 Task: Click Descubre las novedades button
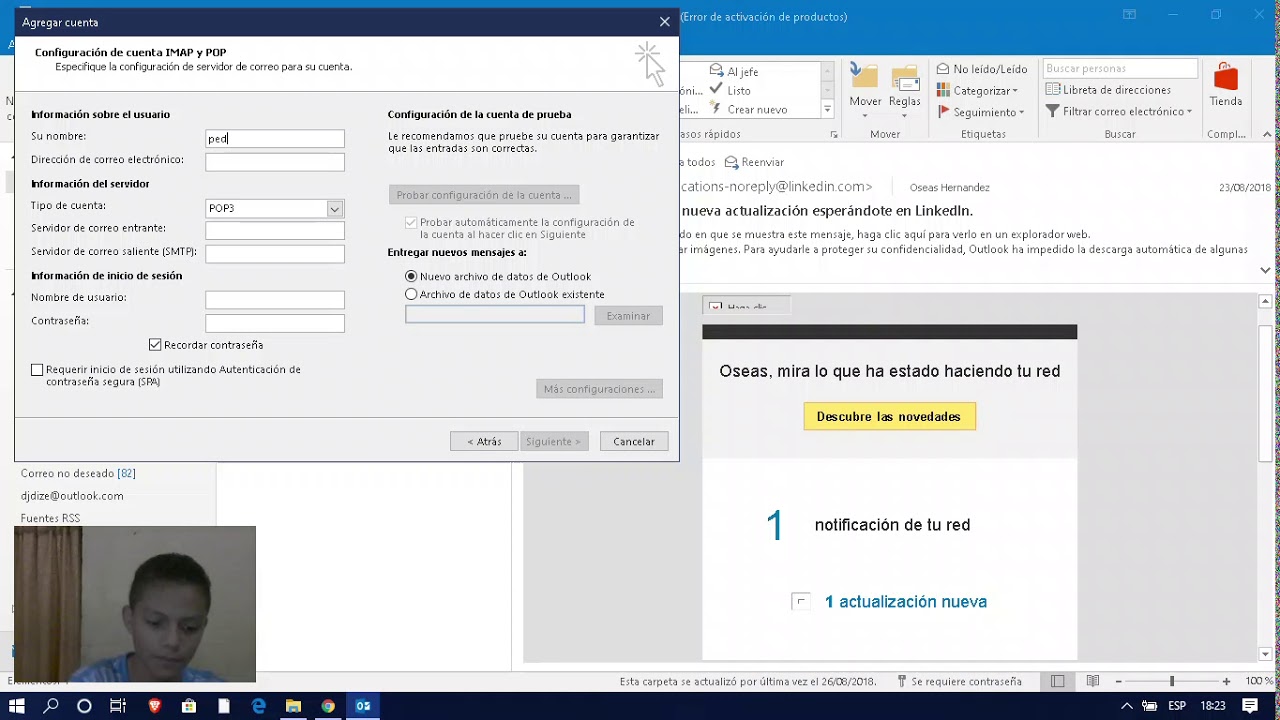point(889,416)
